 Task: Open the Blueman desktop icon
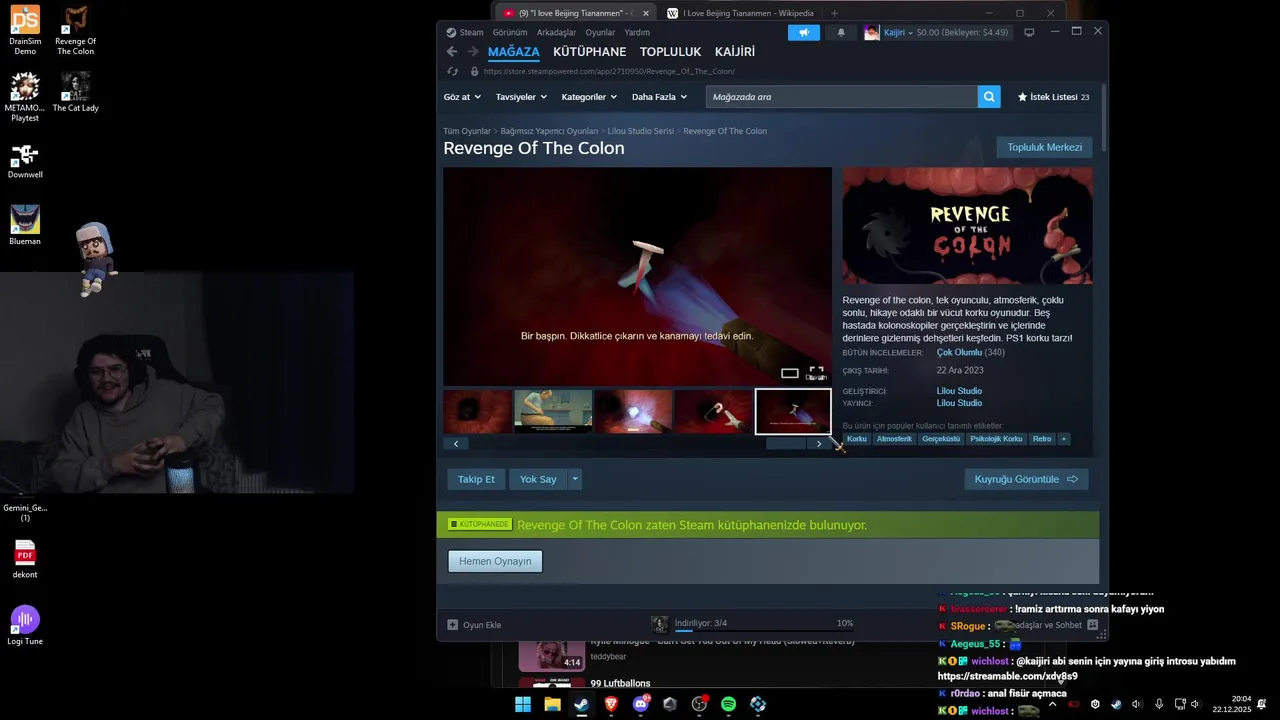[x=25, y=225]
